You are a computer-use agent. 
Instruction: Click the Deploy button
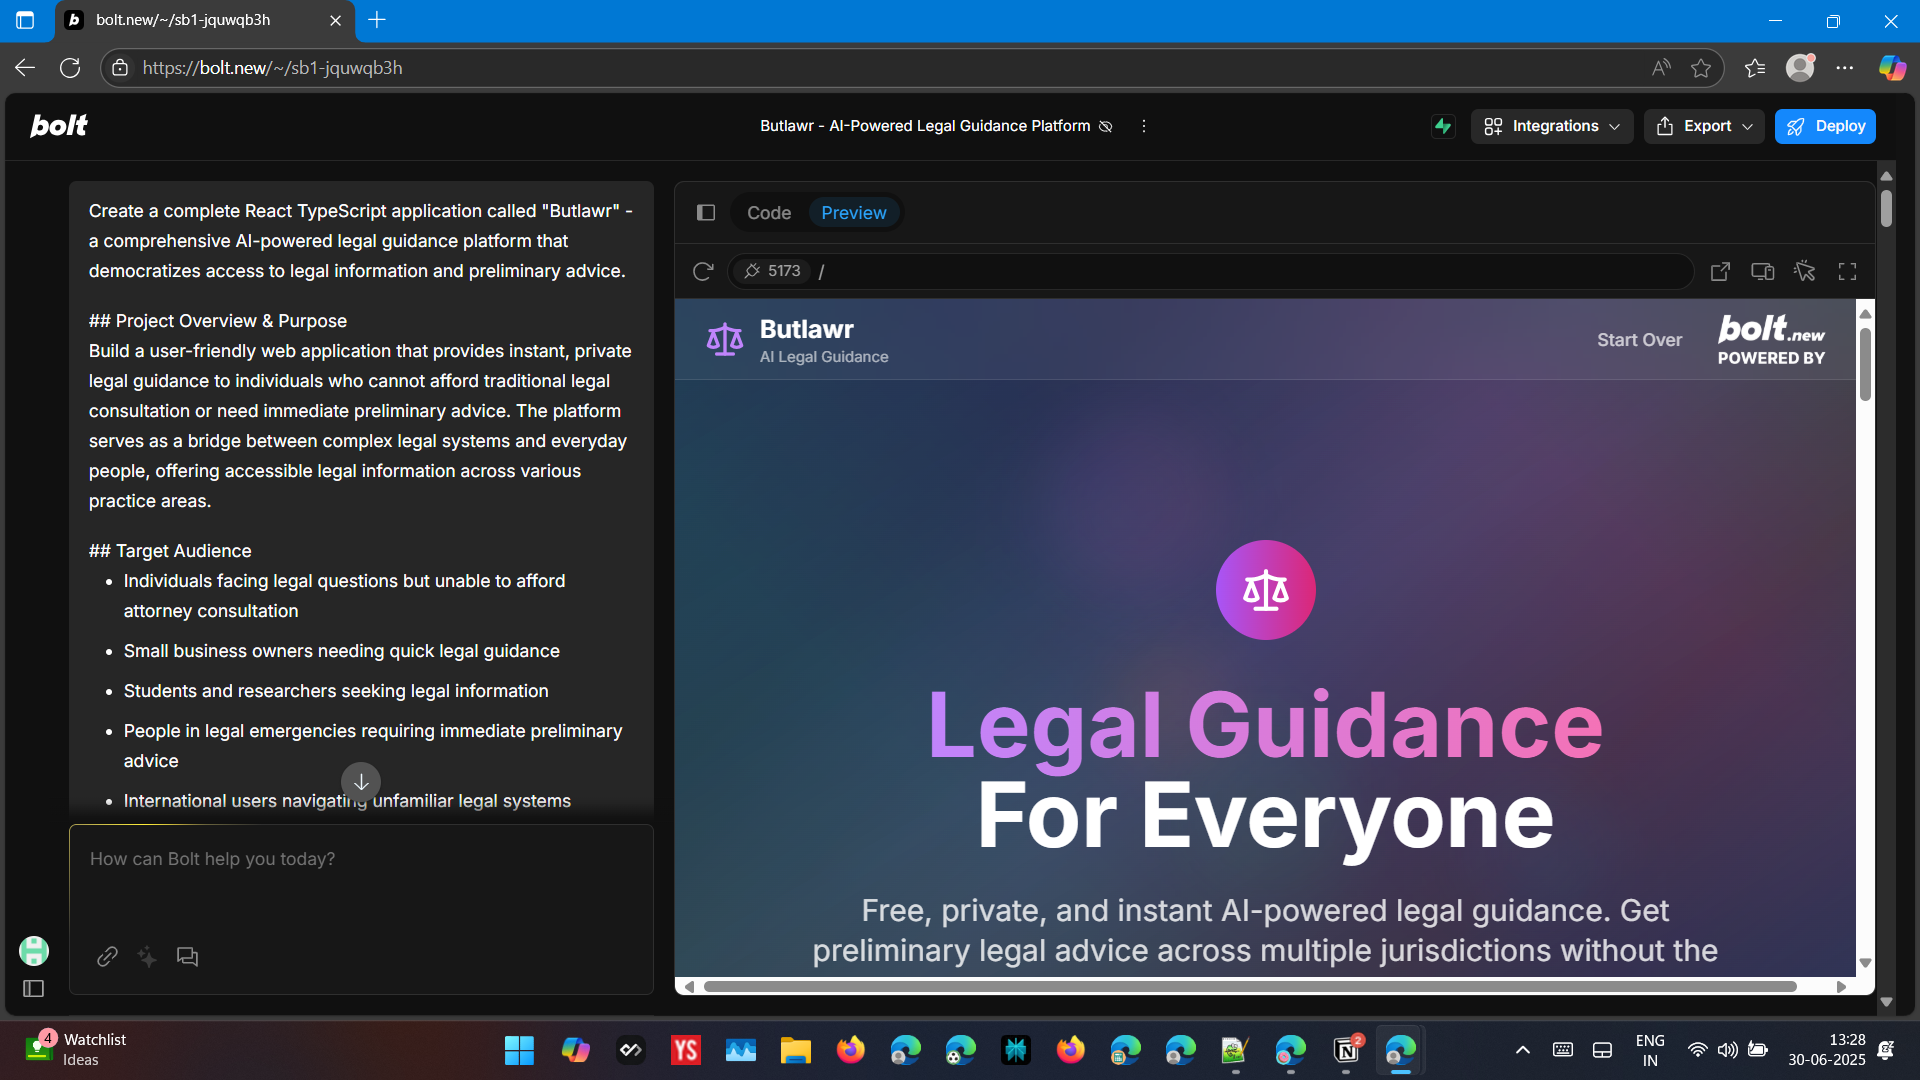point(1825,126)
